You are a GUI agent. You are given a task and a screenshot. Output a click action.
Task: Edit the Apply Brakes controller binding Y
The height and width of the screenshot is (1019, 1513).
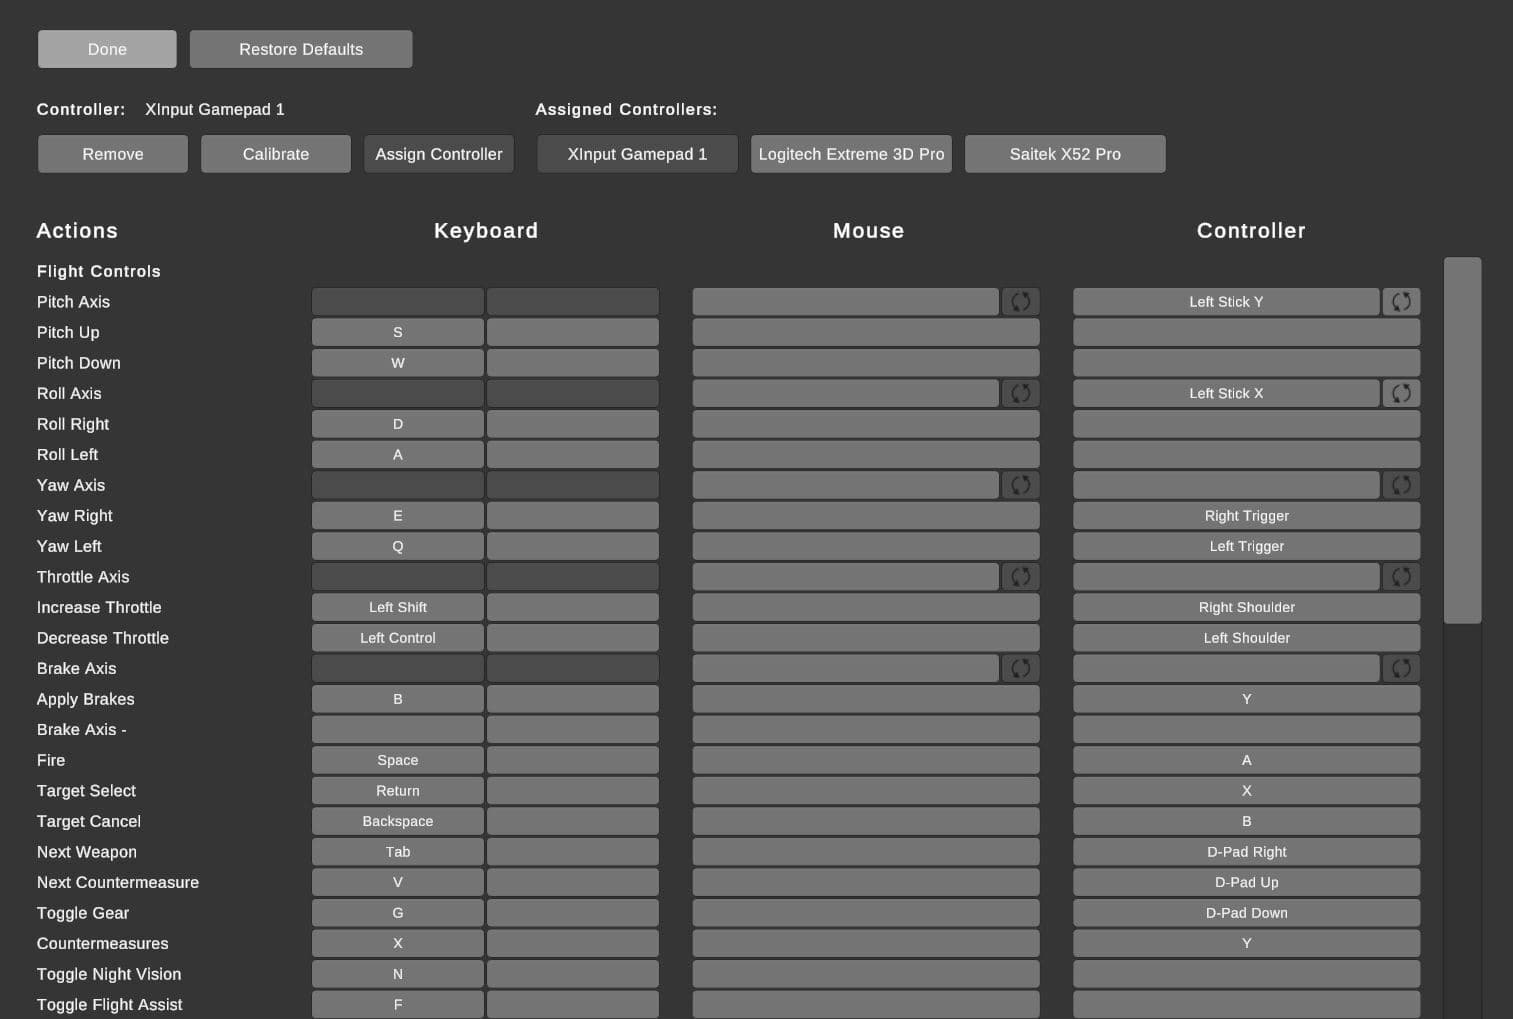(x=1247, y=699)
